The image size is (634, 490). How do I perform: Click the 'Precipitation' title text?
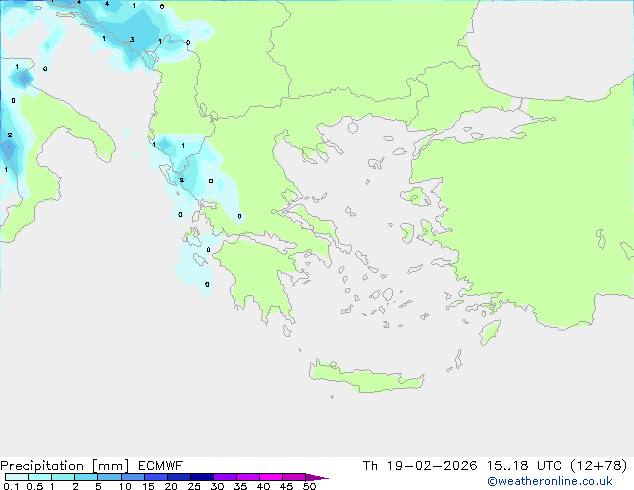(42, 466)
